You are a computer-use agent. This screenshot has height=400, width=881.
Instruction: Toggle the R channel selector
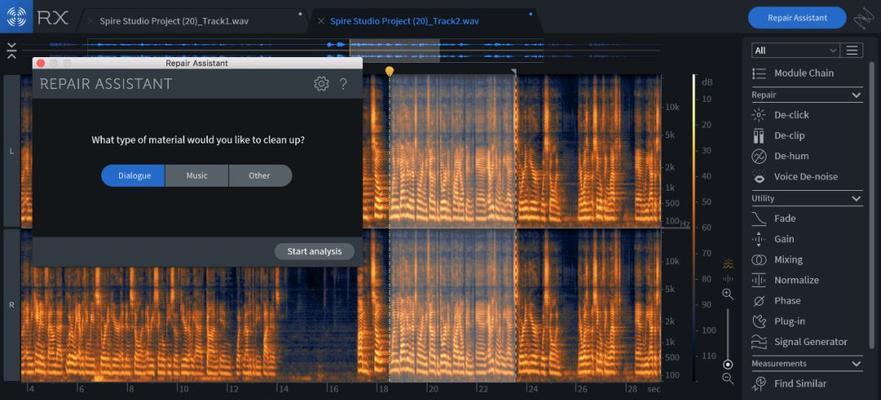pyautogui.click(x=11, y=306)
